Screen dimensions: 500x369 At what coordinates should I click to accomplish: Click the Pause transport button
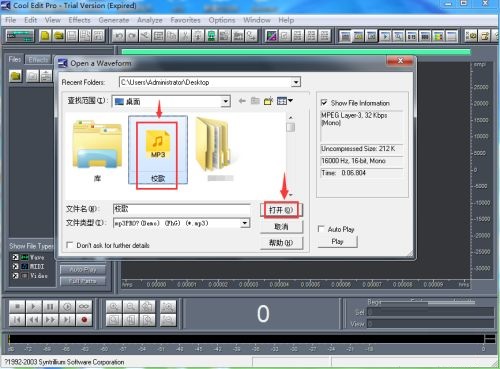50,306
